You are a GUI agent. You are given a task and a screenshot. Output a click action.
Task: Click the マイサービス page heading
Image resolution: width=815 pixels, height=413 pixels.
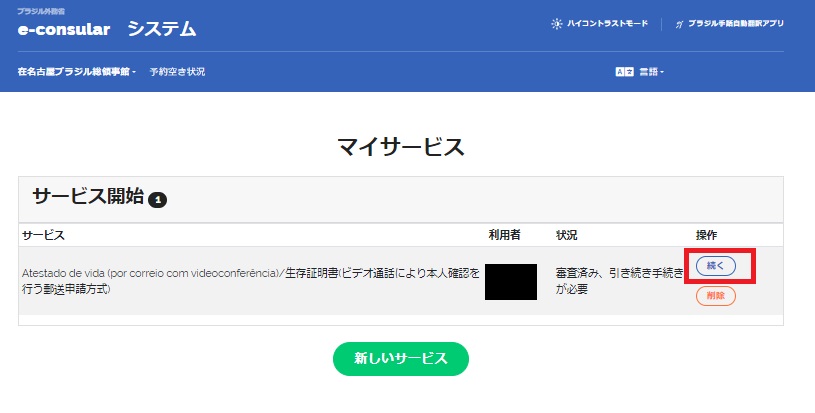(x=400, y=147)
